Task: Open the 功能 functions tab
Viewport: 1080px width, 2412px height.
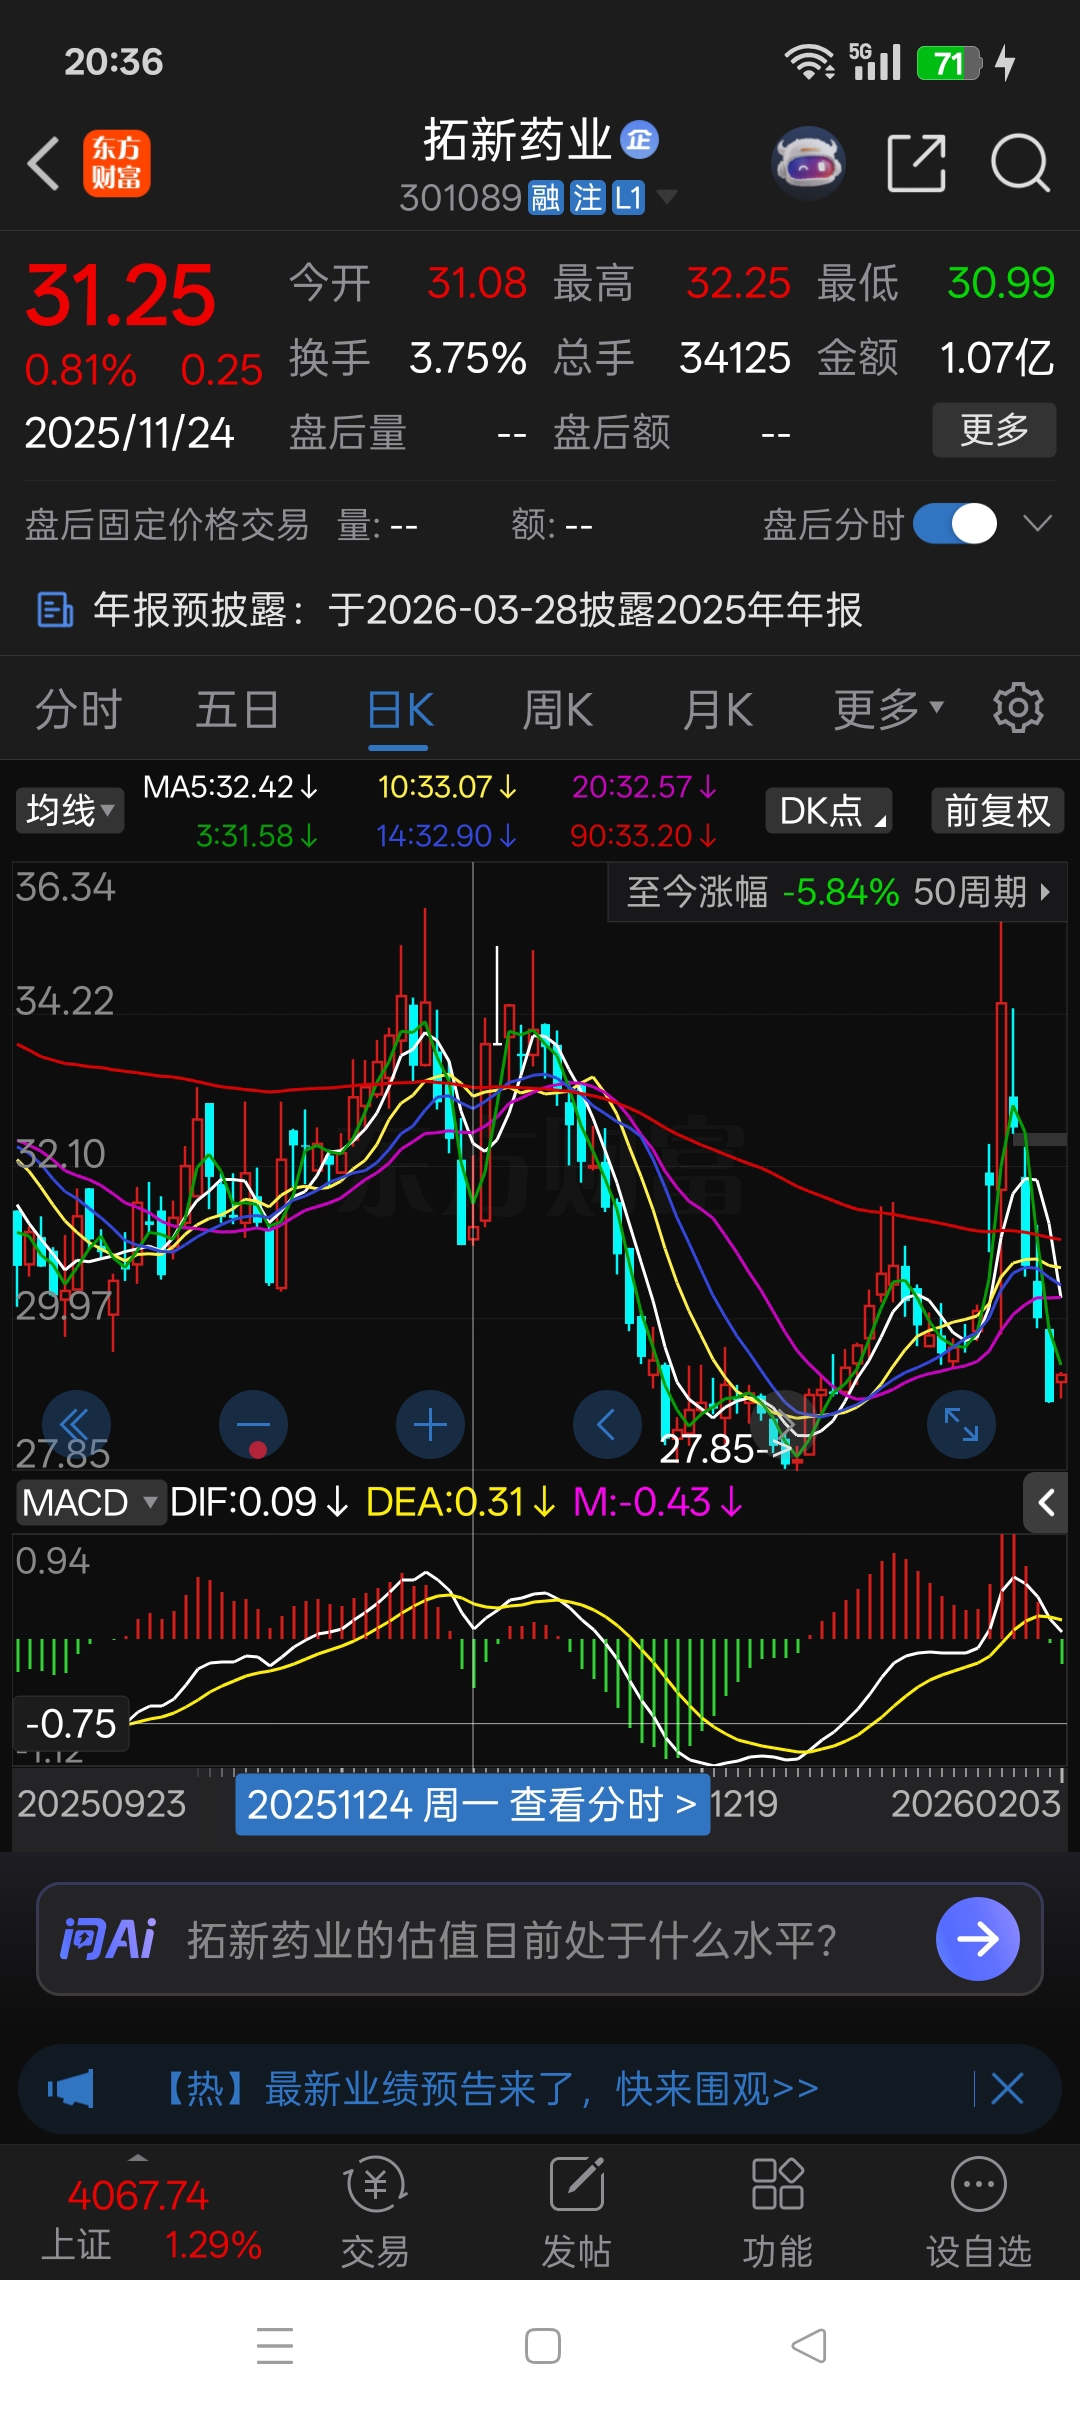Action: tap(778, 2212)
